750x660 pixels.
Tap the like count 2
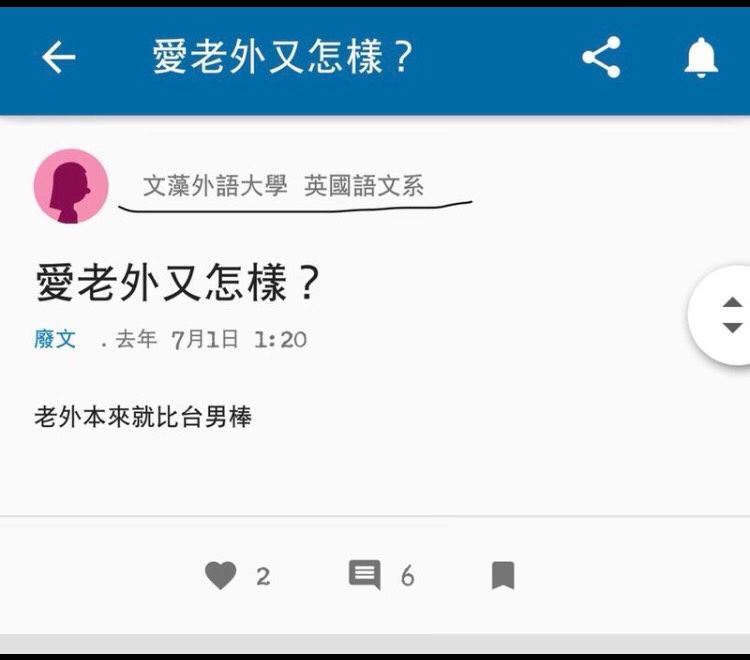263,576
